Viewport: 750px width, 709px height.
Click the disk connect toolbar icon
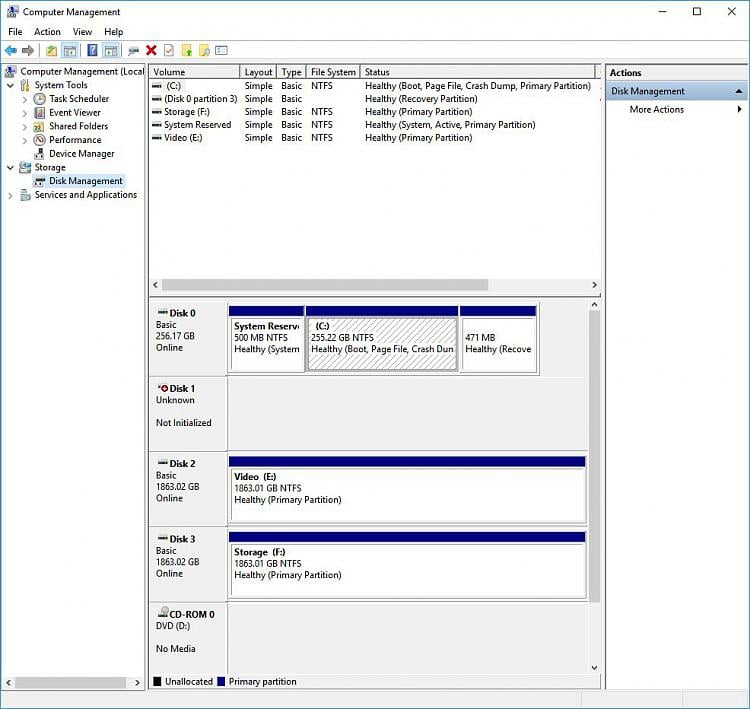click(133, 50)
